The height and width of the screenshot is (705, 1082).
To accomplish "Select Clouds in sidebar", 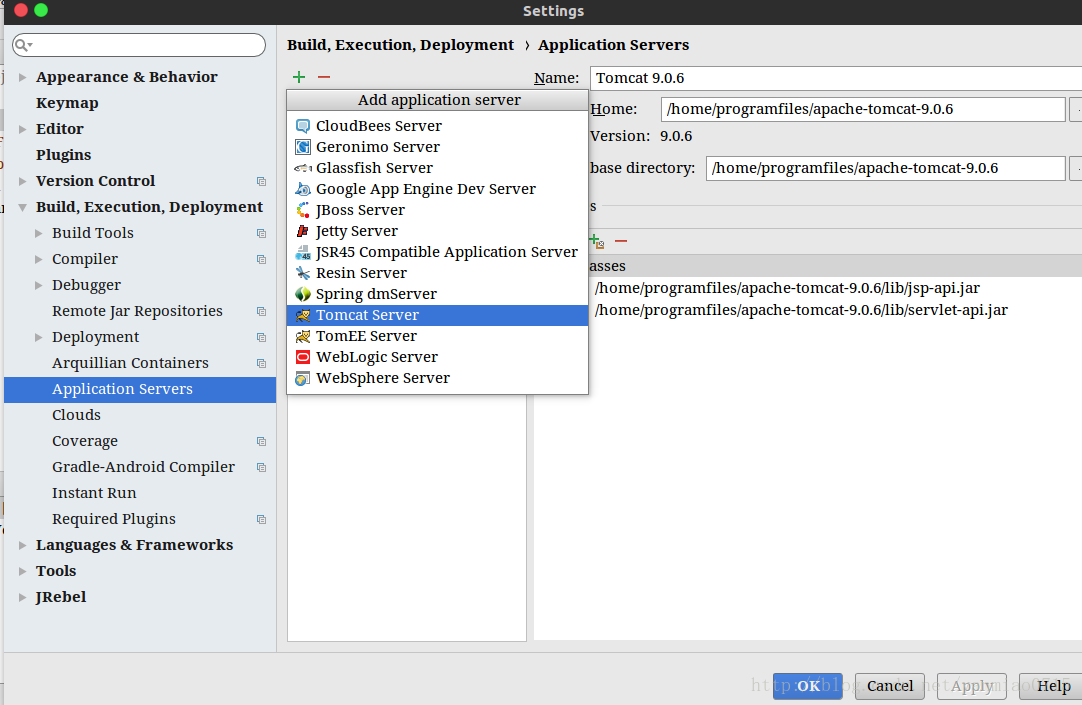I will tap(76, 415).
